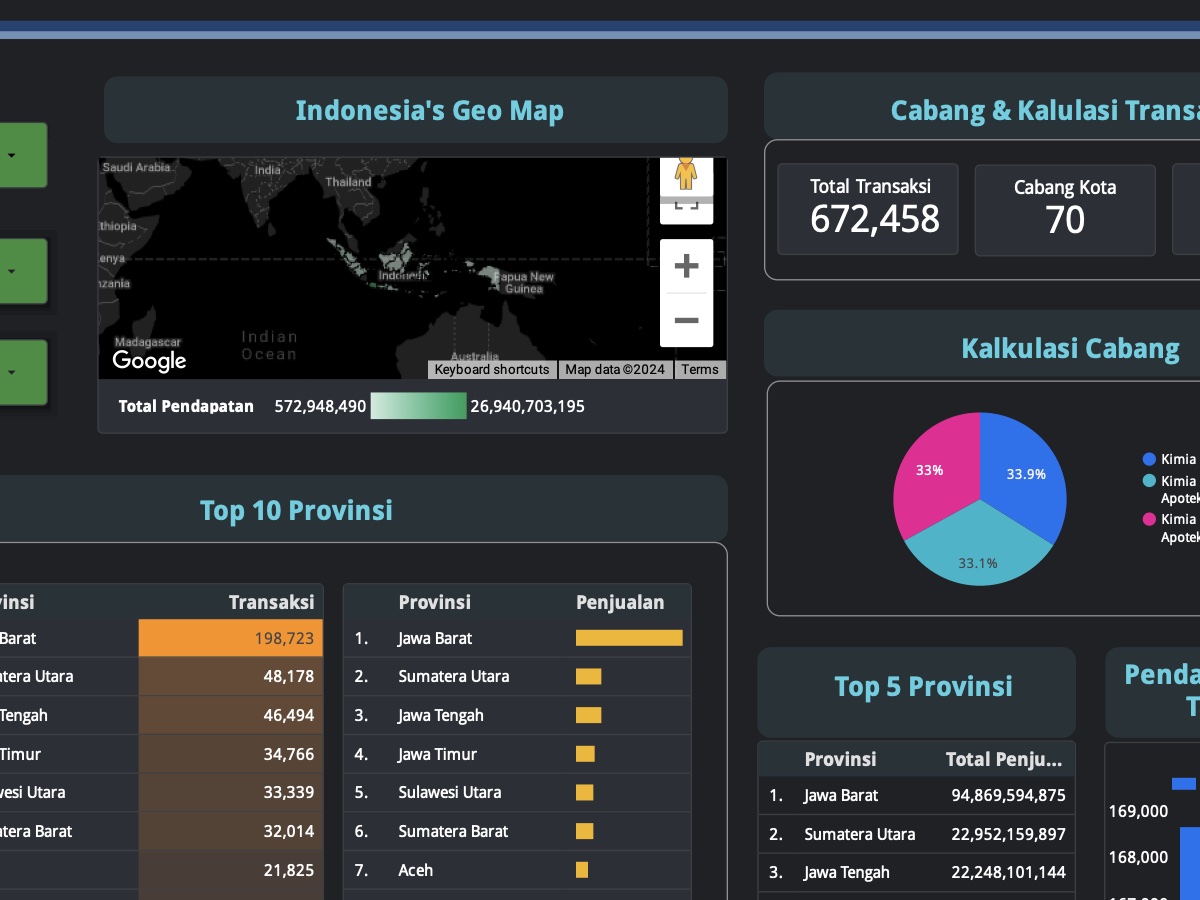Toggle fullscreen map view icon
The image size is (1200, 900).
[686, 204]
